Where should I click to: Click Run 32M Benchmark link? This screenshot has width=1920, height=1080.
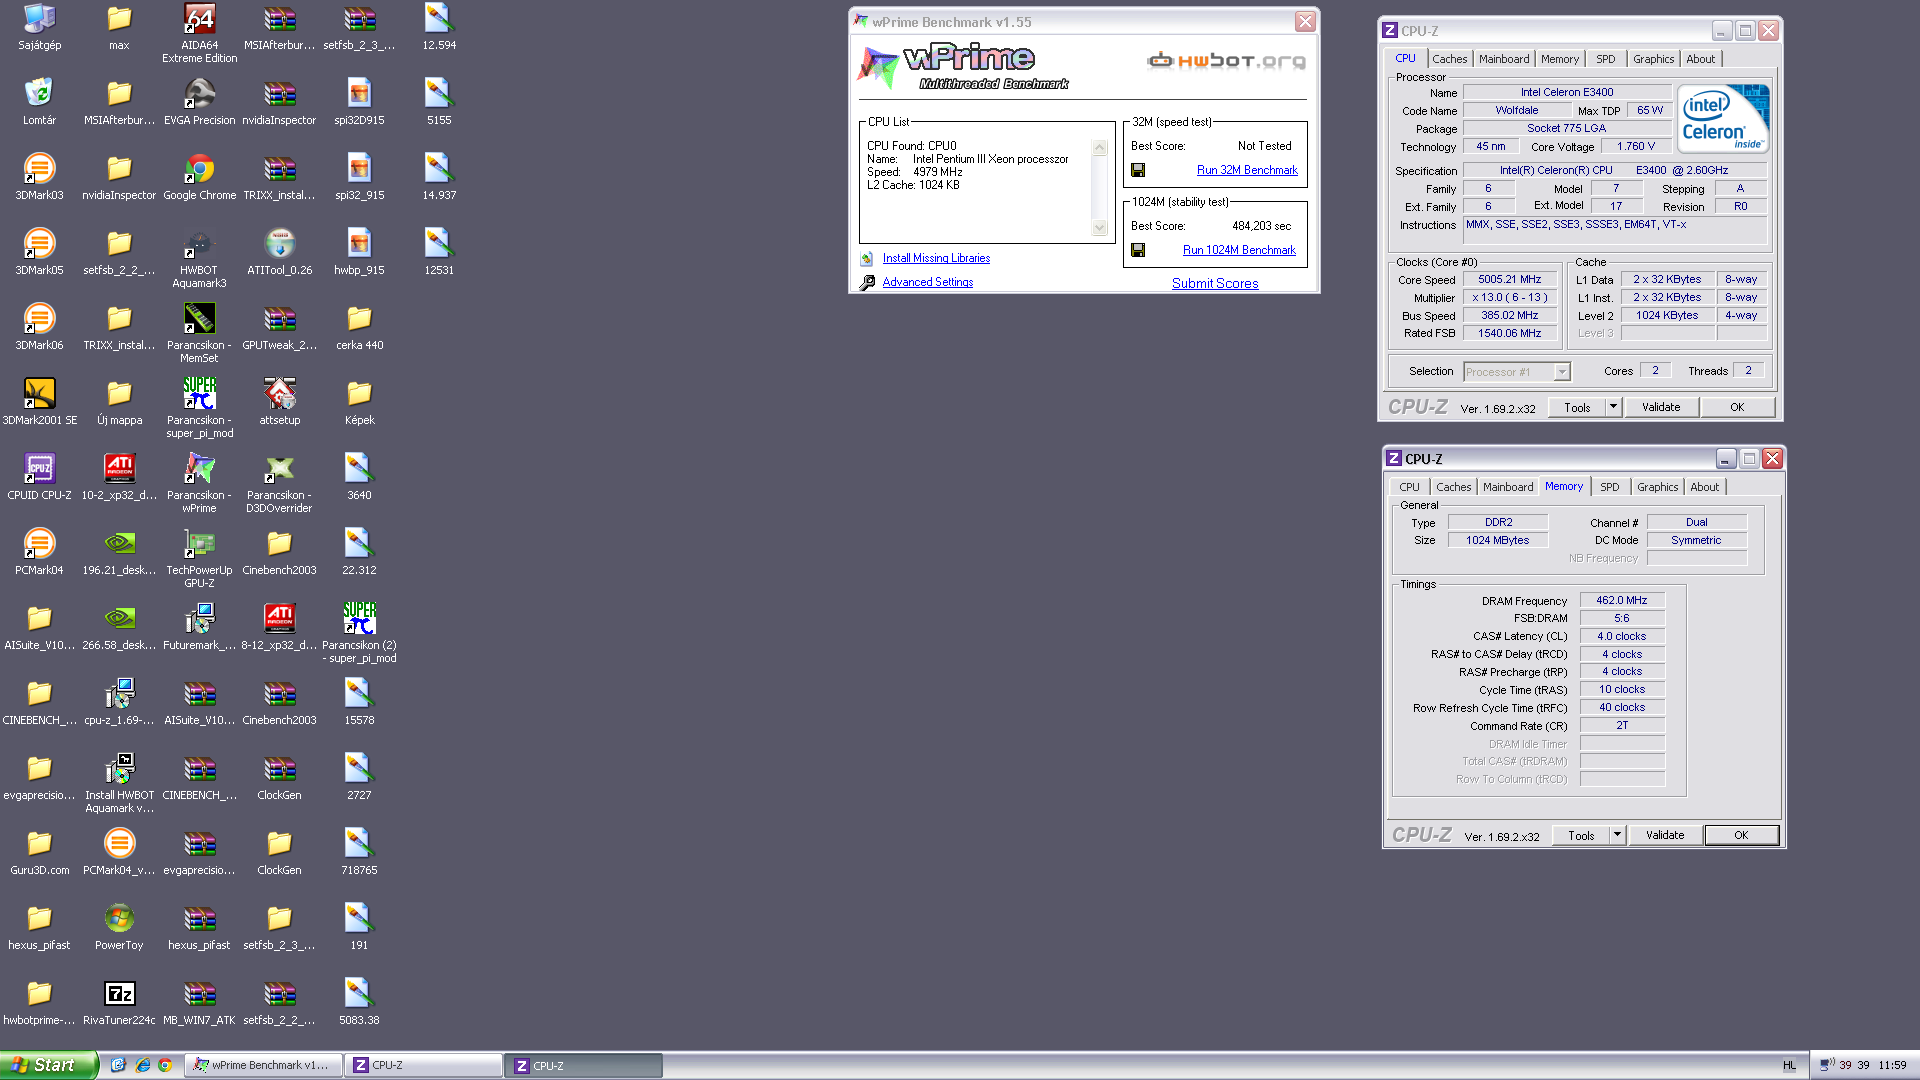tap(1247, 170)
